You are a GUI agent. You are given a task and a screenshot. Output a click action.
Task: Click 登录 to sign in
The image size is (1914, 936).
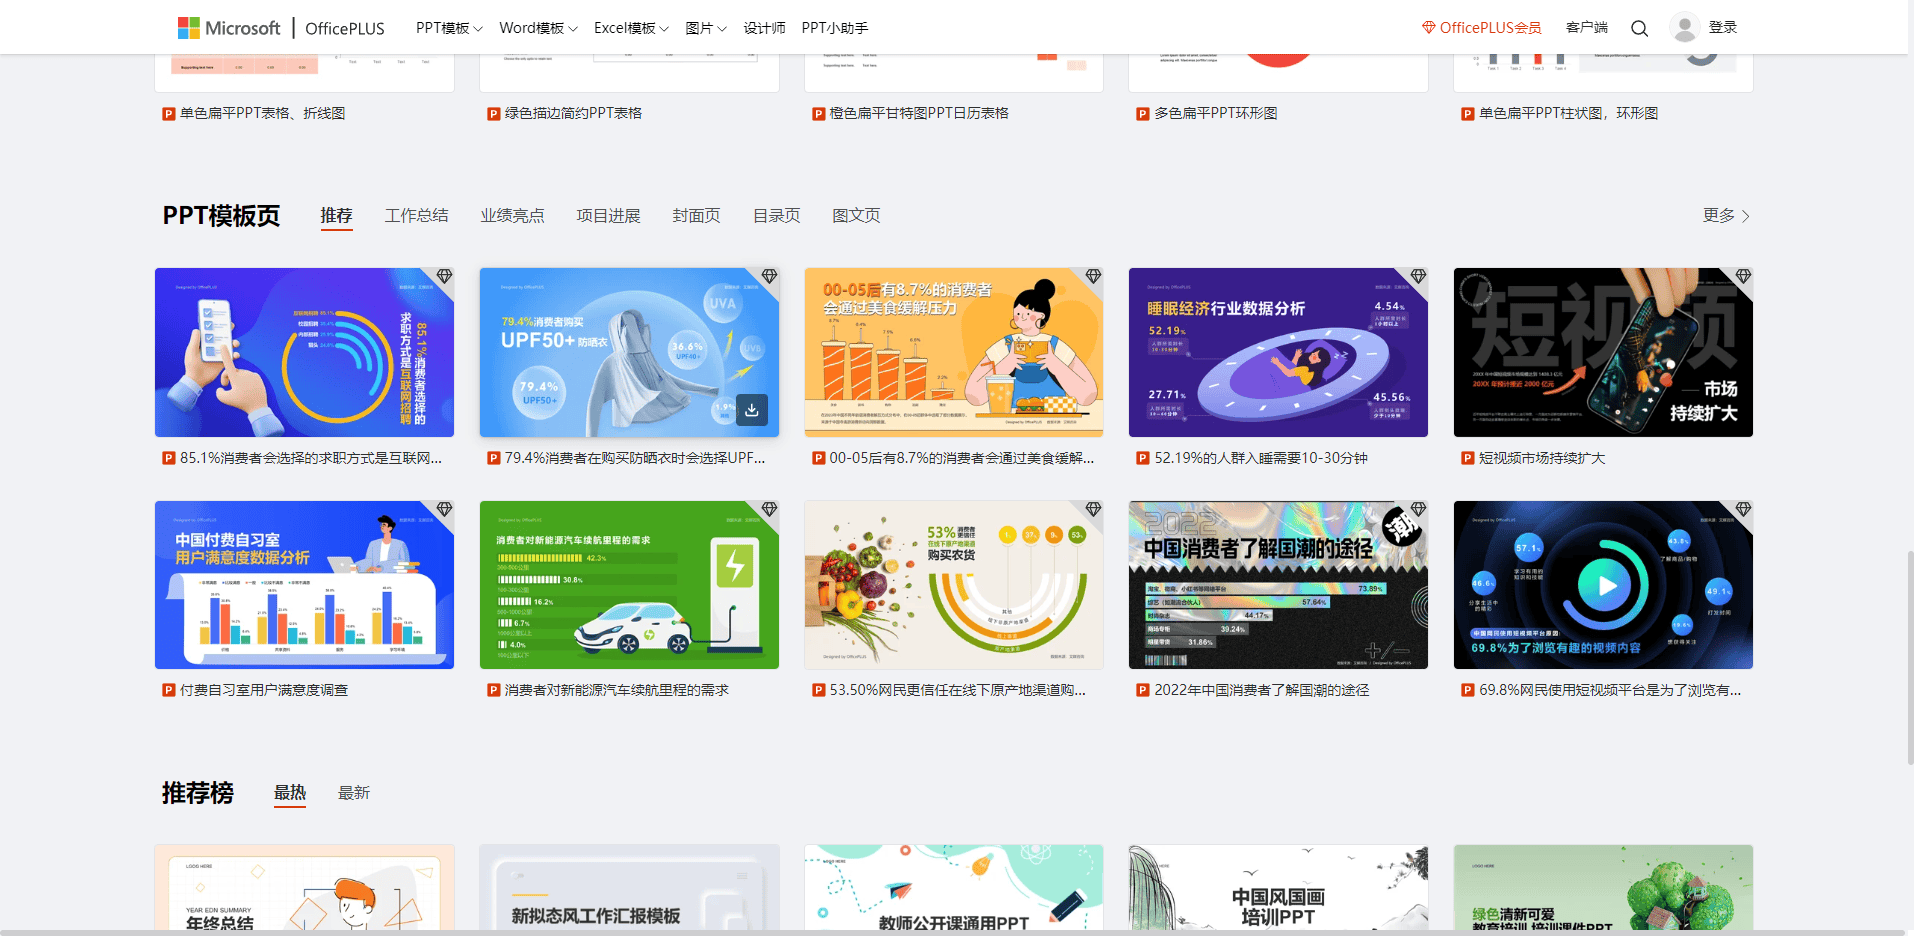pos(1723,27)
